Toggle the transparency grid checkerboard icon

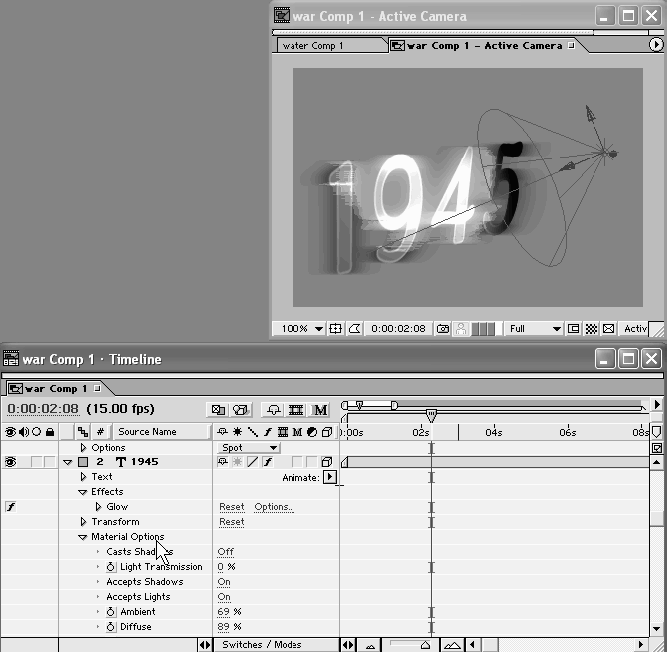click(x=591, y=328)
